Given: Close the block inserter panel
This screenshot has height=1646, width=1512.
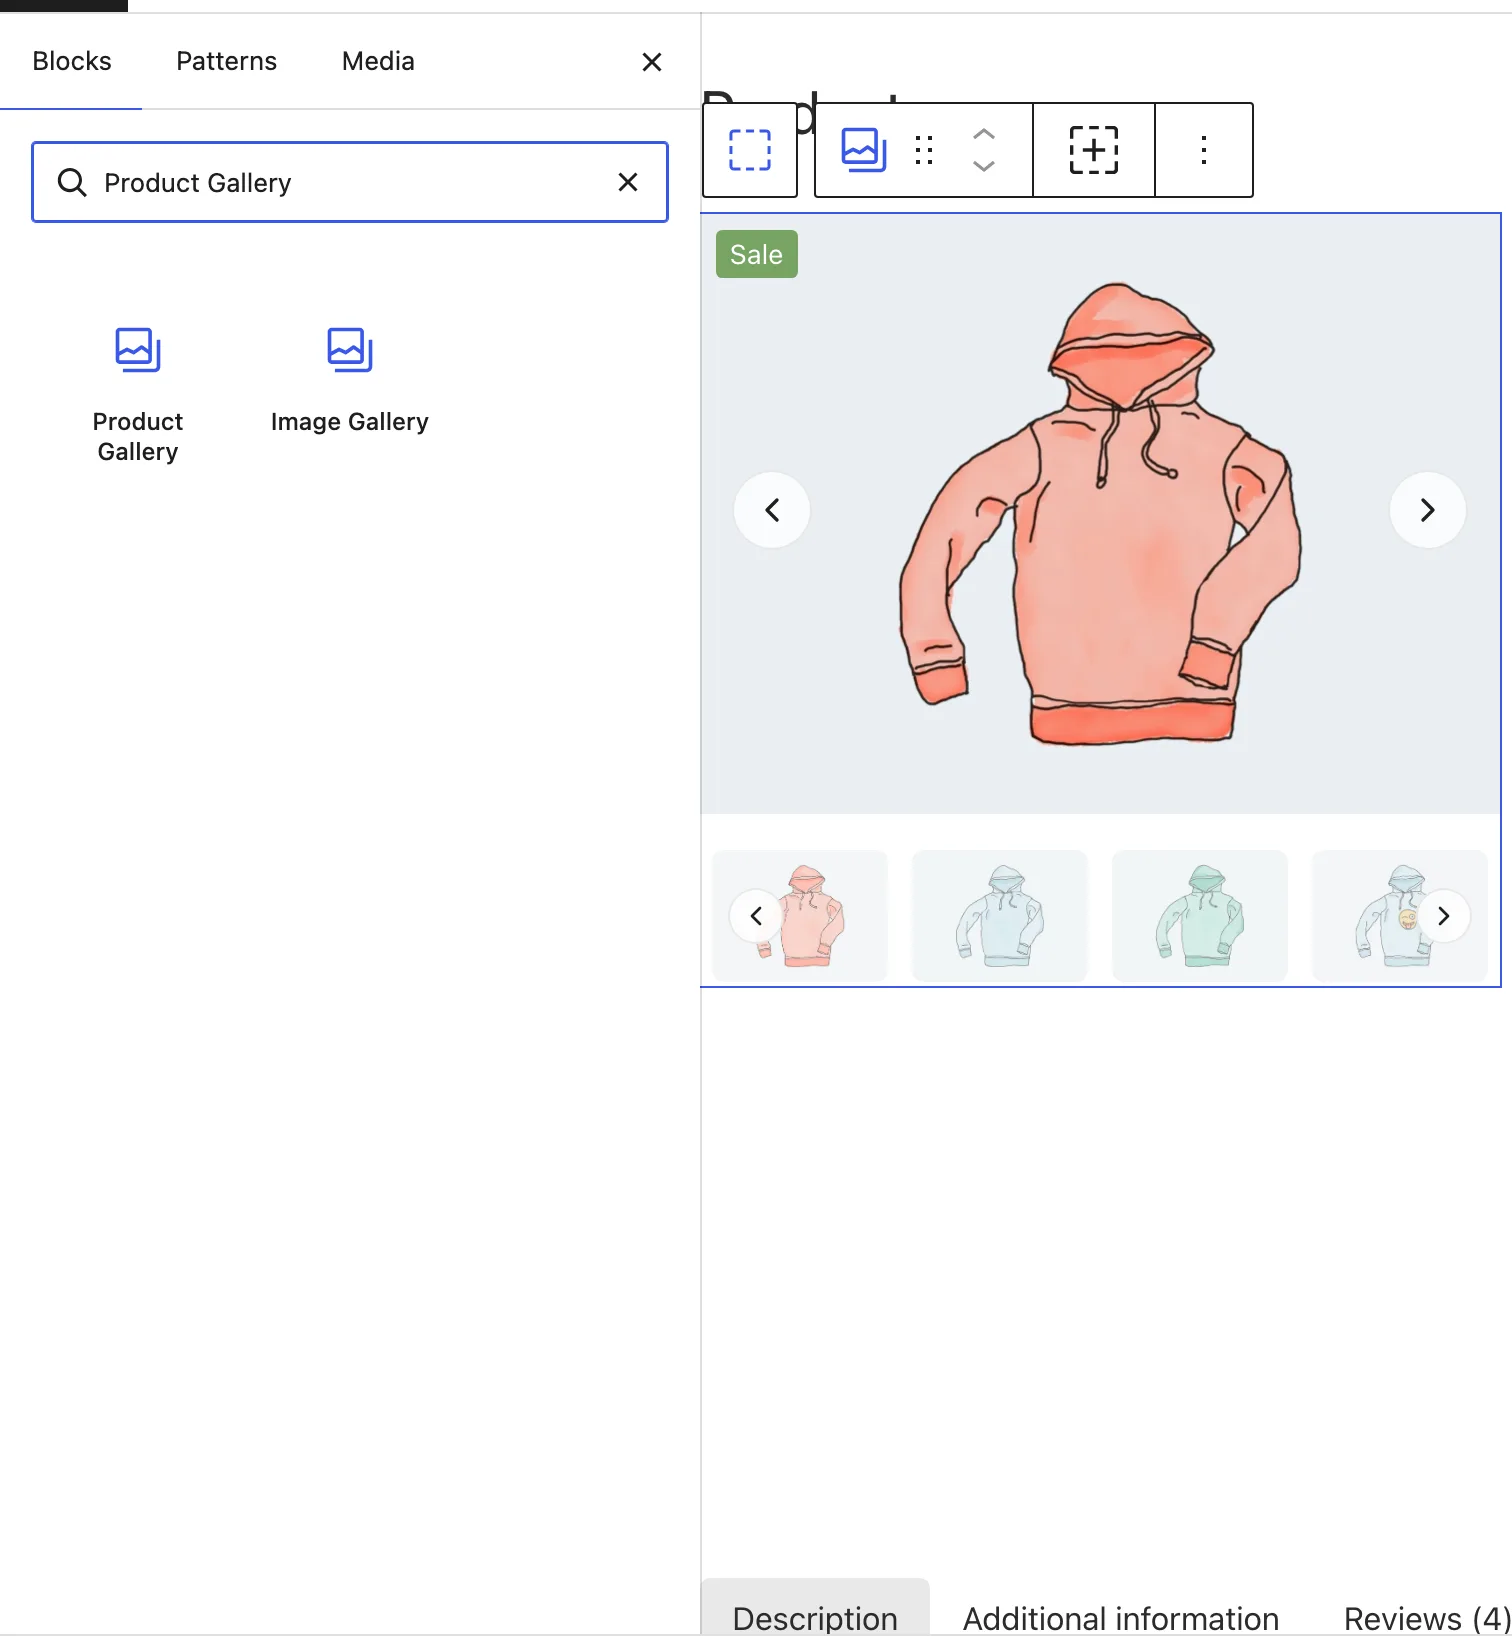Looking at the screenshot, I should click(652, 62).
